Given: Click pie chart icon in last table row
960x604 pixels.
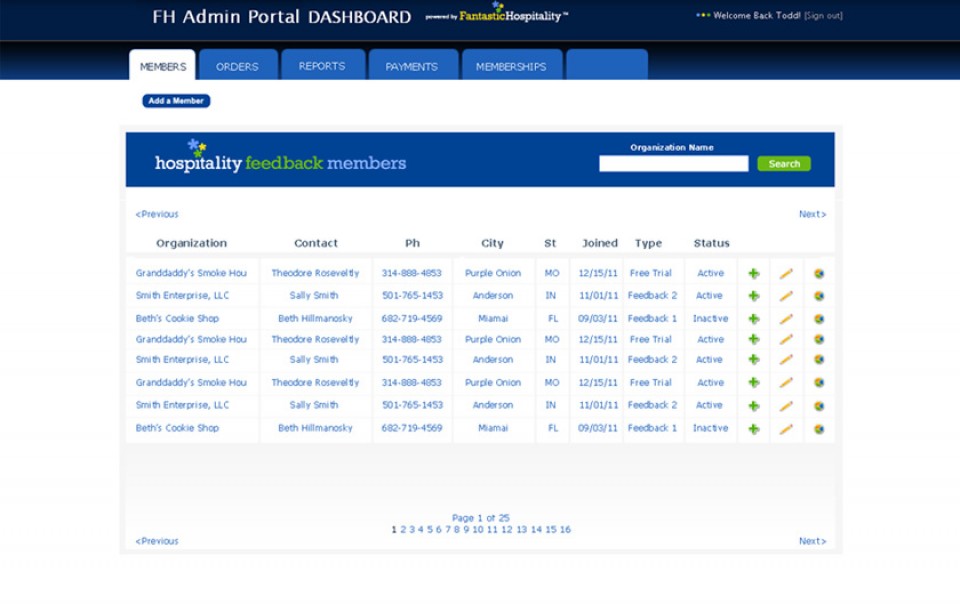Looking at the screenshot, I should (819, 429).
